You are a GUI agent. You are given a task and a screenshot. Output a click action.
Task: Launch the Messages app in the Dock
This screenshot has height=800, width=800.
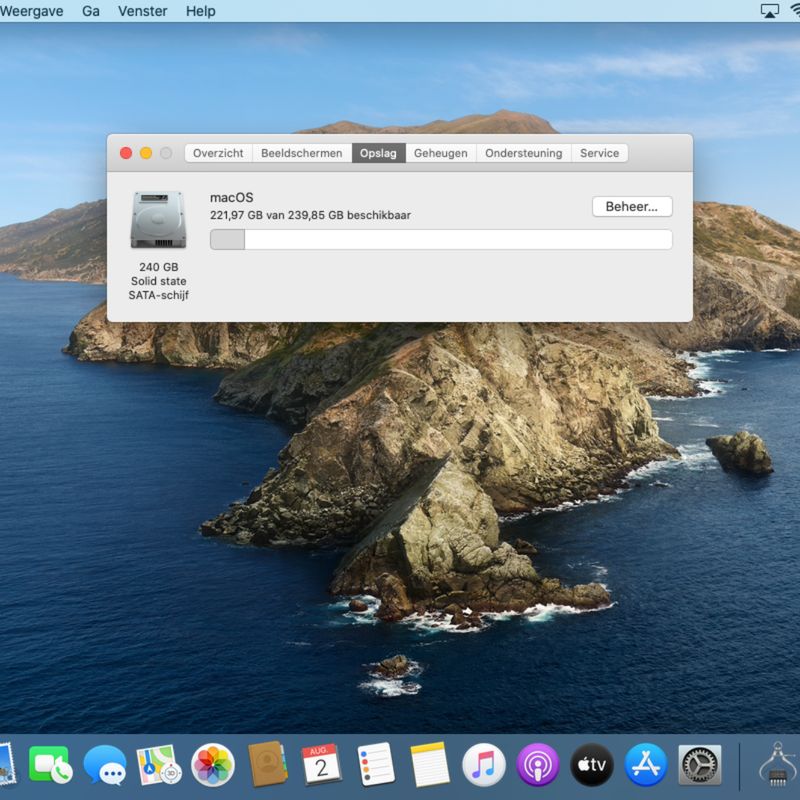point(105,765)
